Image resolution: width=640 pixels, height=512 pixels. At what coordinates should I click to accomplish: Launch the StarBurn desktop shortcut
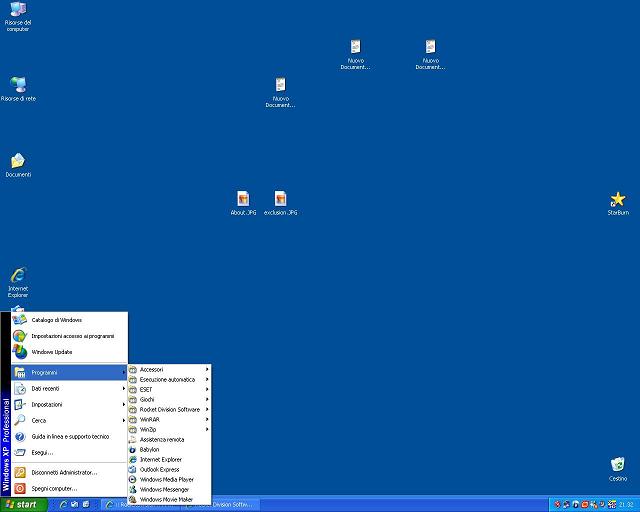[x=618, y=203]
